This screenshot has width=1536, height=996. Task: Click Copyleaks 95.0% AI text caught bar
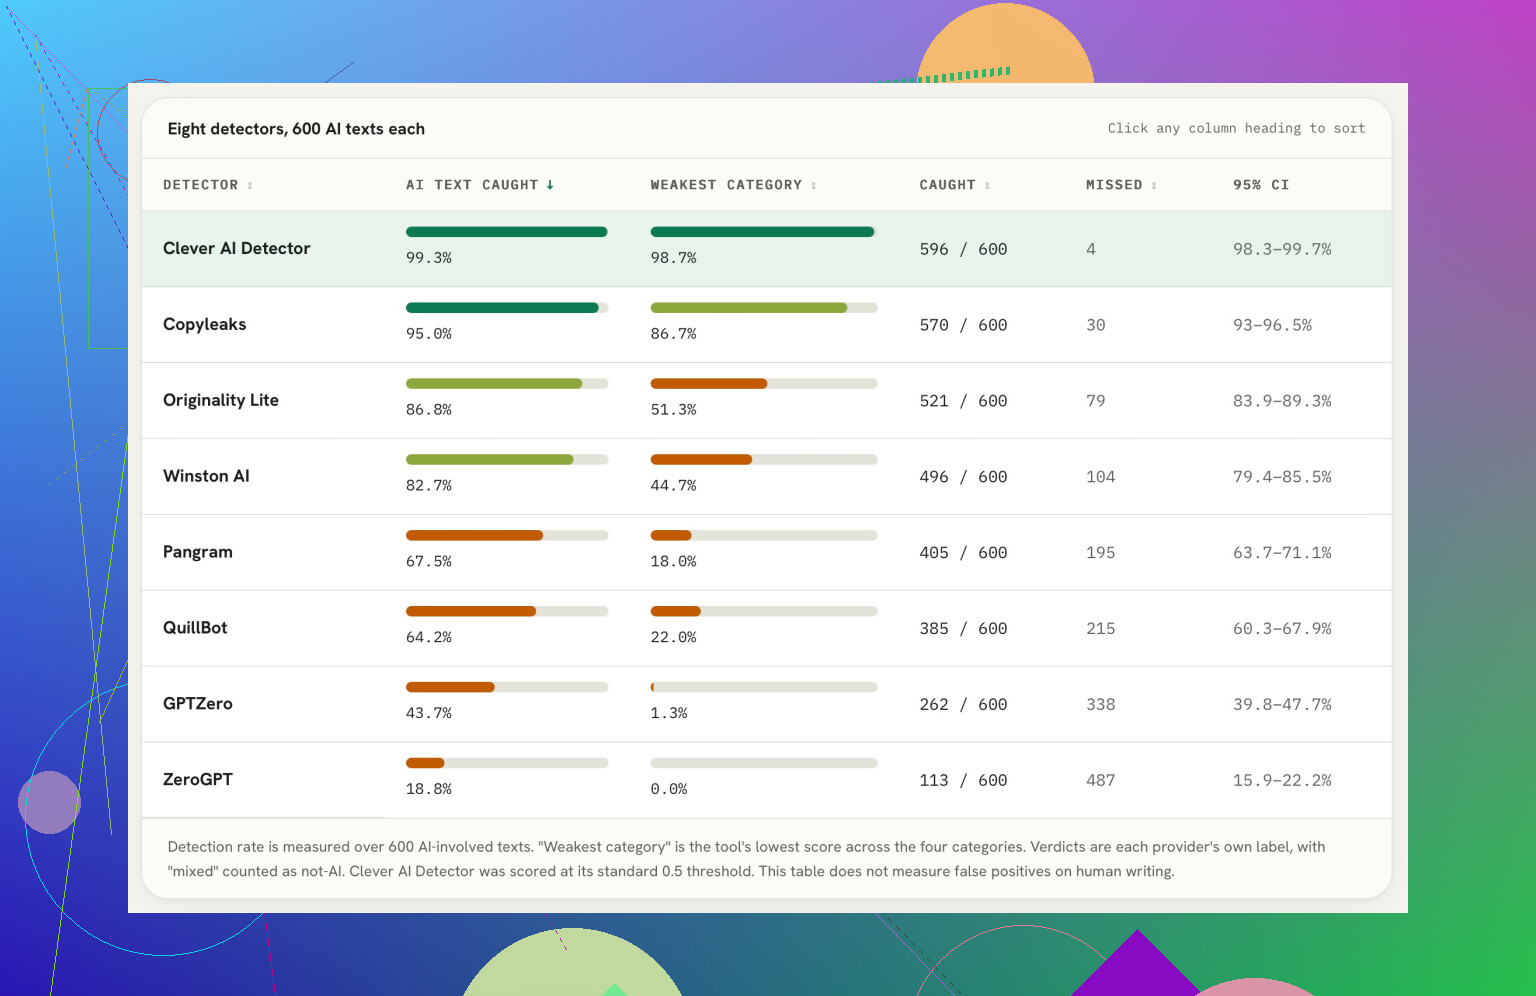(507, 308)
